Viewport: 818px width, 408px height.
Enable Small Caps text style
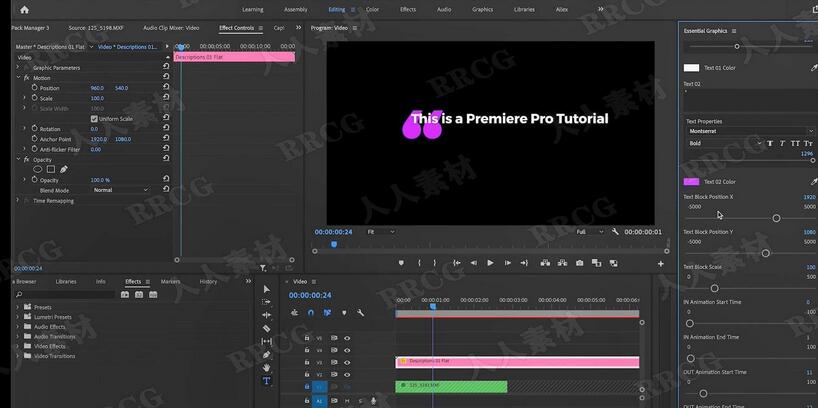(x=808, y=143)
